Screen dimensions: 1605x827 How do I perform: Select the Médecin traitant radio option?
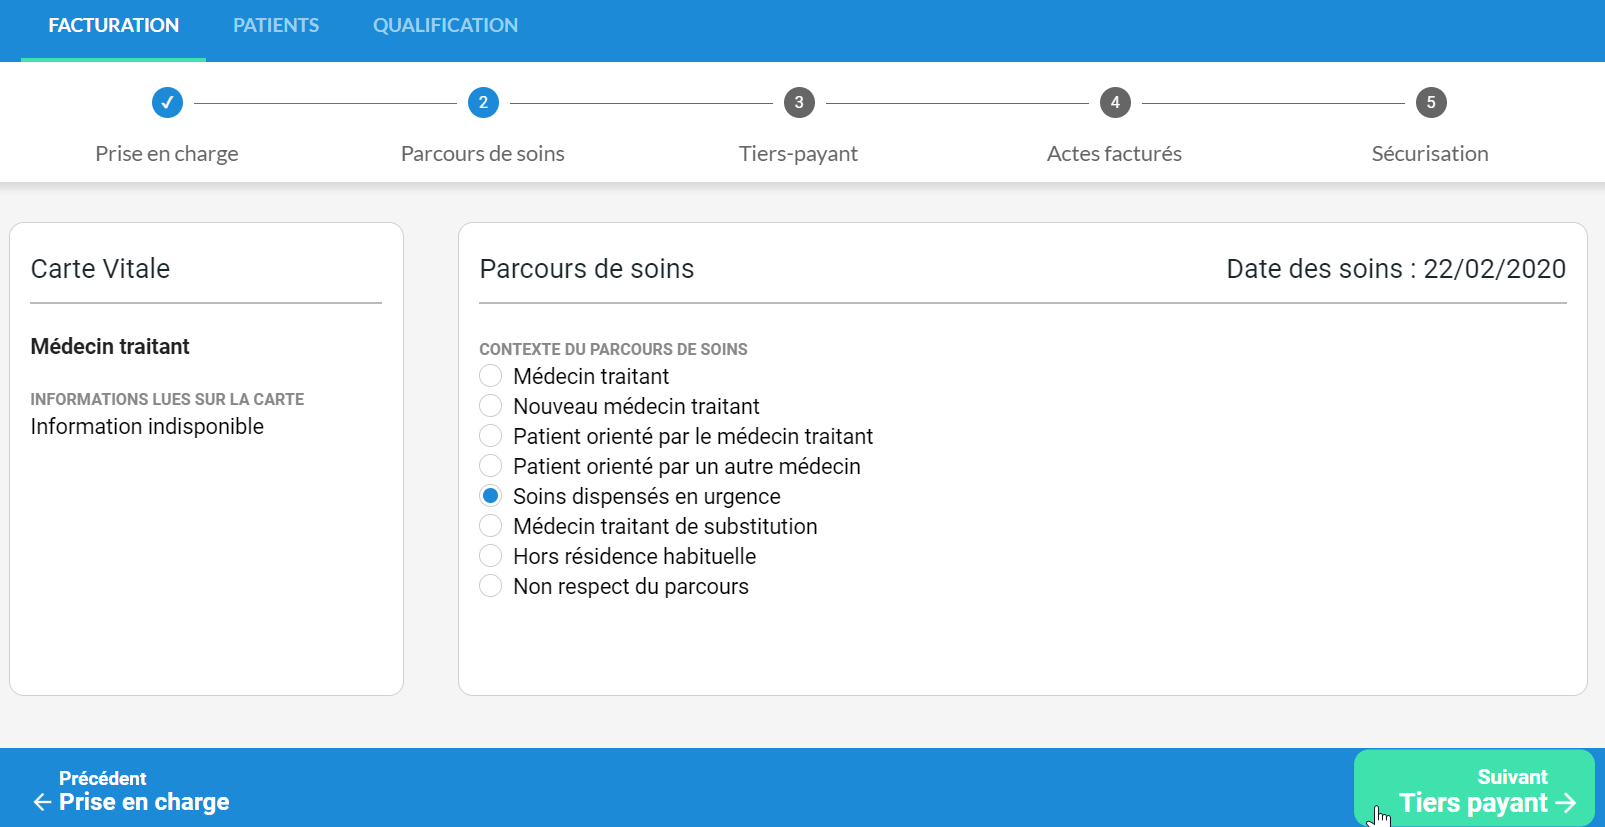[490, 376]
